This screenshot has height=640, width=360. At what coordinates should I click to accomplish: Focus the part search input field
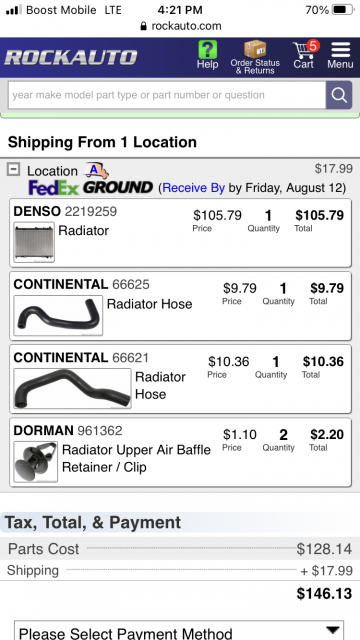pyautogui.click(x=167, y=95)
